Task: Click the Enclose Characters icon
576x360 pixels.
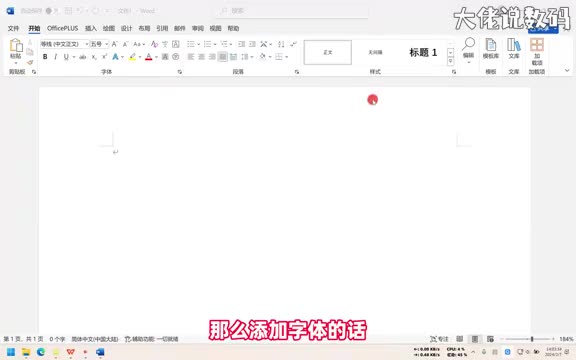Action: [x=176, y=57]
